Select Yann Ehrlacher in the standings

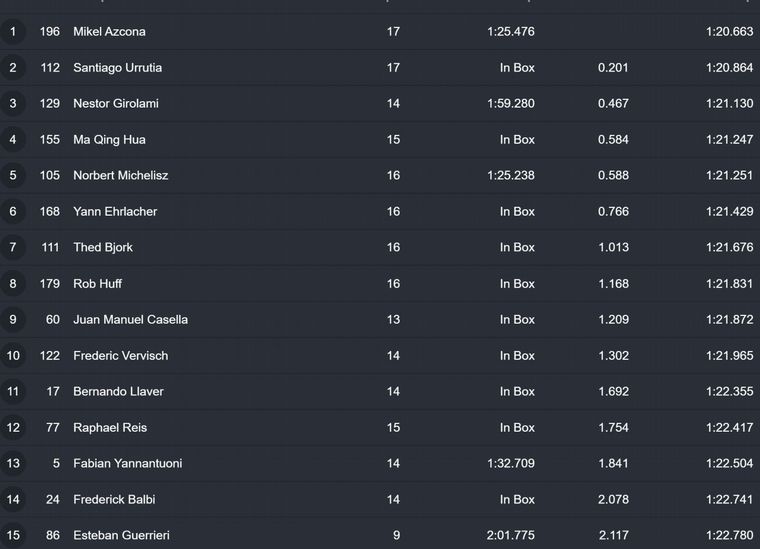point(115,212)
